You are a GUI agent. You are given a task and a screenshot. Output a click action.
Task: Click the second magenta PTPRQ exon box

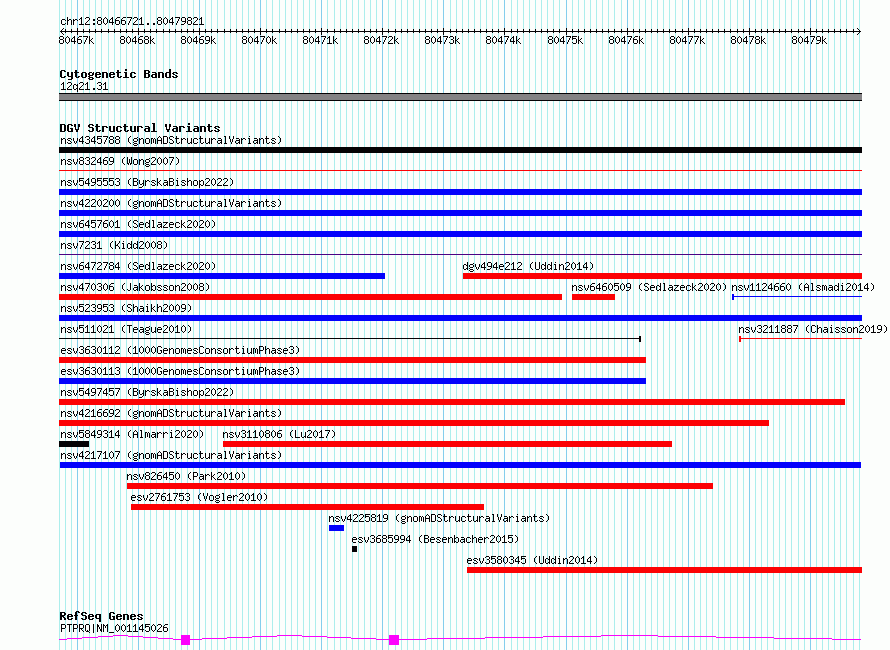pos(394,640)
